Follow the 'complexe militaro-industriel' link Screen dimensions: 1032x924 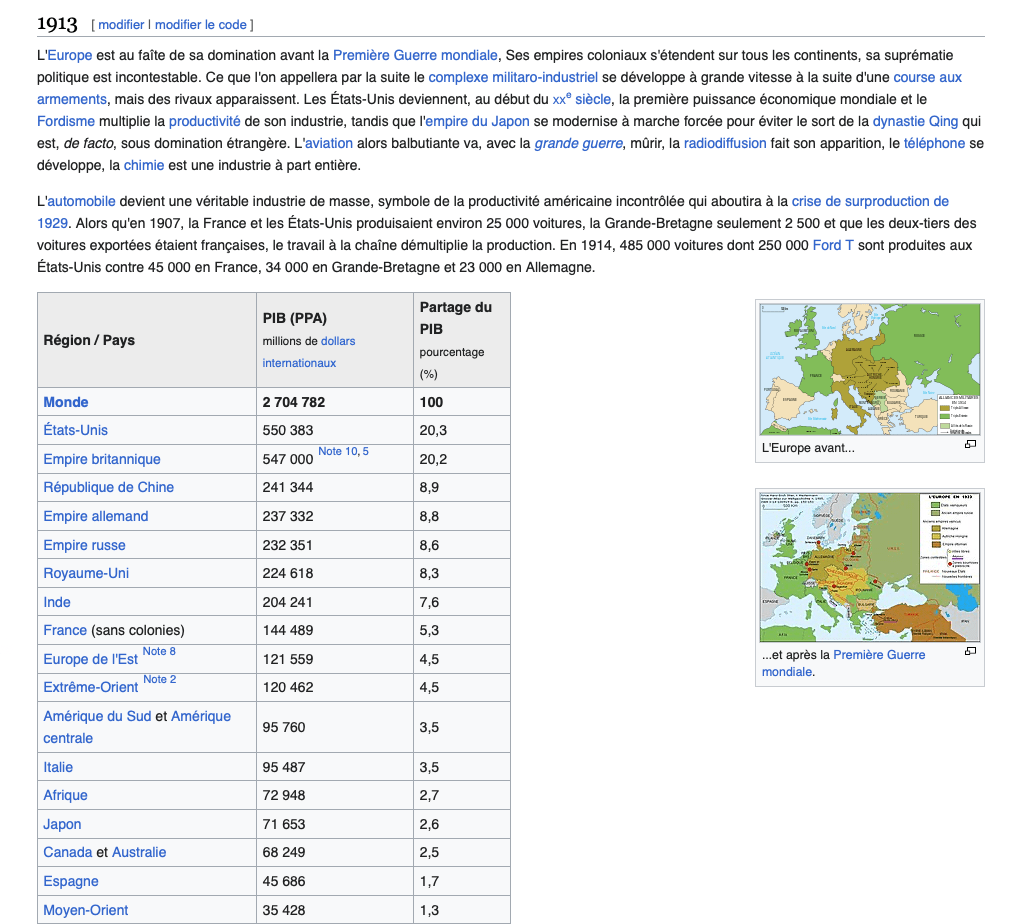(513, 77)
